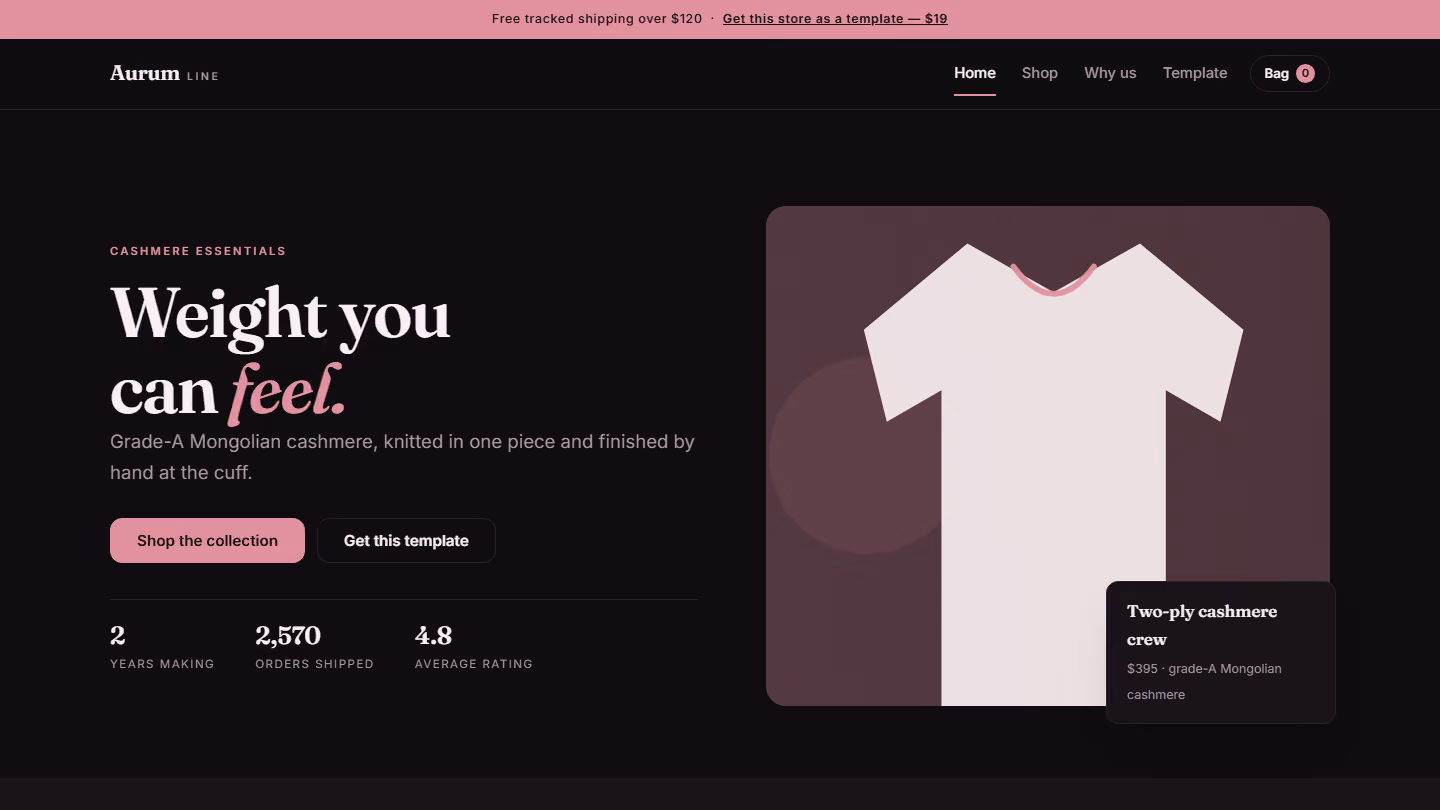Follow the 'Get this store as a template — $19' link
This screenshot has height=810, width=1440.
point(835,19)
